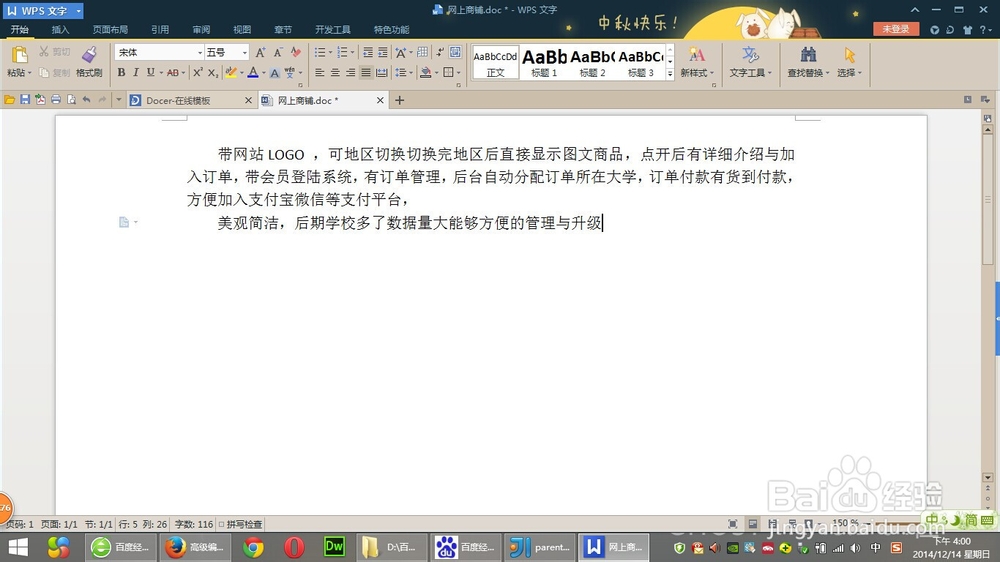
Task: Click the vertical scrollbar down arrow
Action: (988, 477)
